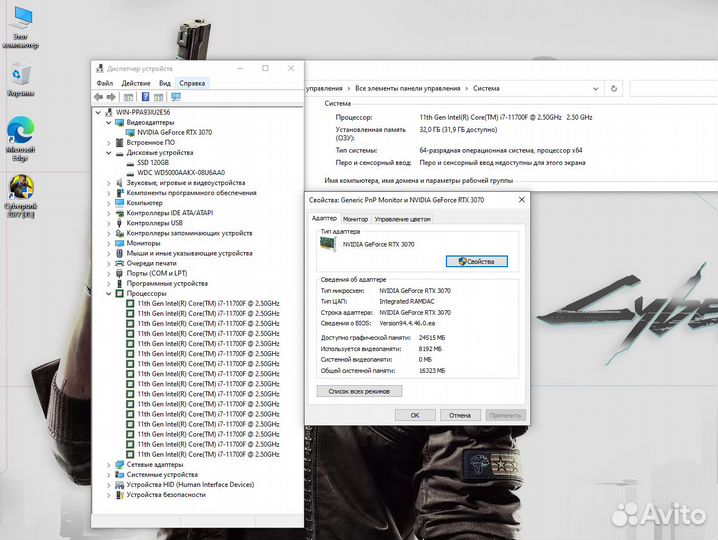Image resolution: width=718 pixels, height=540 pixels.
Task: Close the adapter properties dialog
Action: tap(522, 200)
